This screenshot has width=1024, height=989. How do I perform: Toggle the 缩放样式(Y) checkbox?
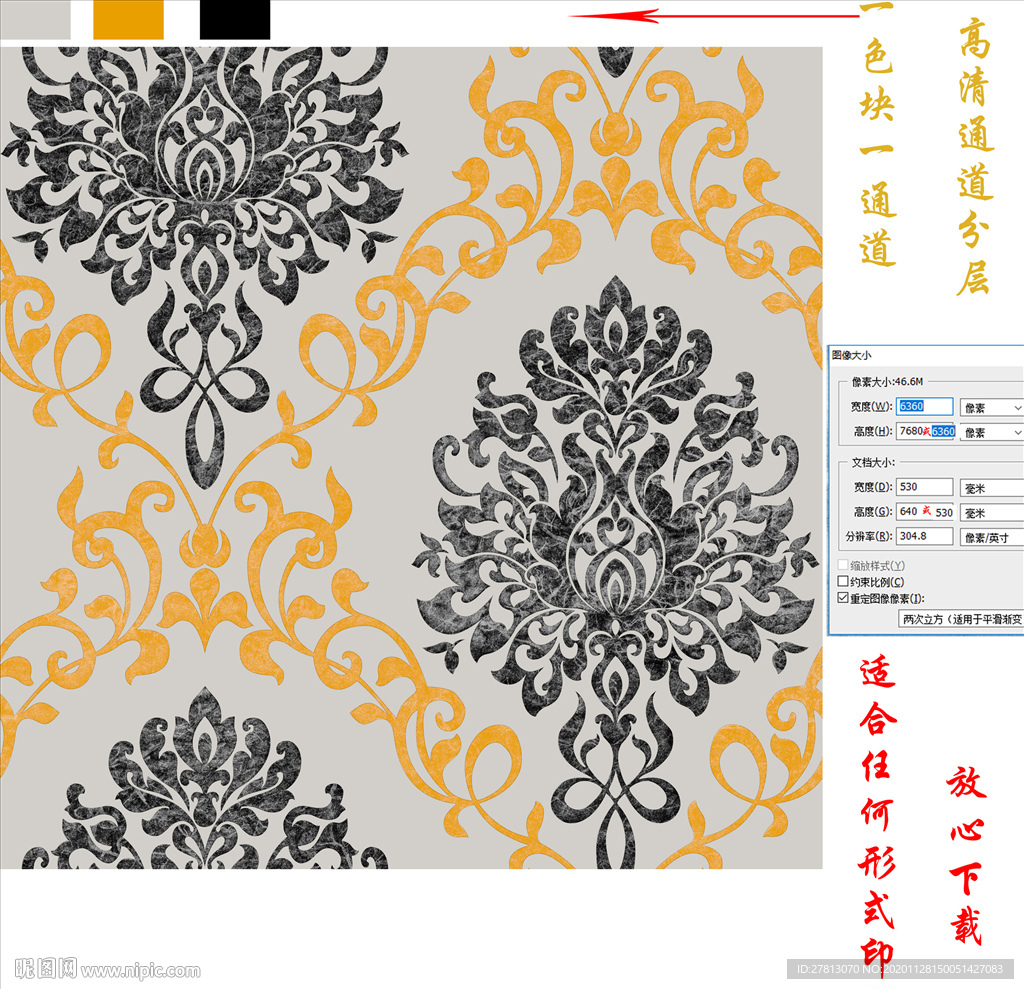843,565
